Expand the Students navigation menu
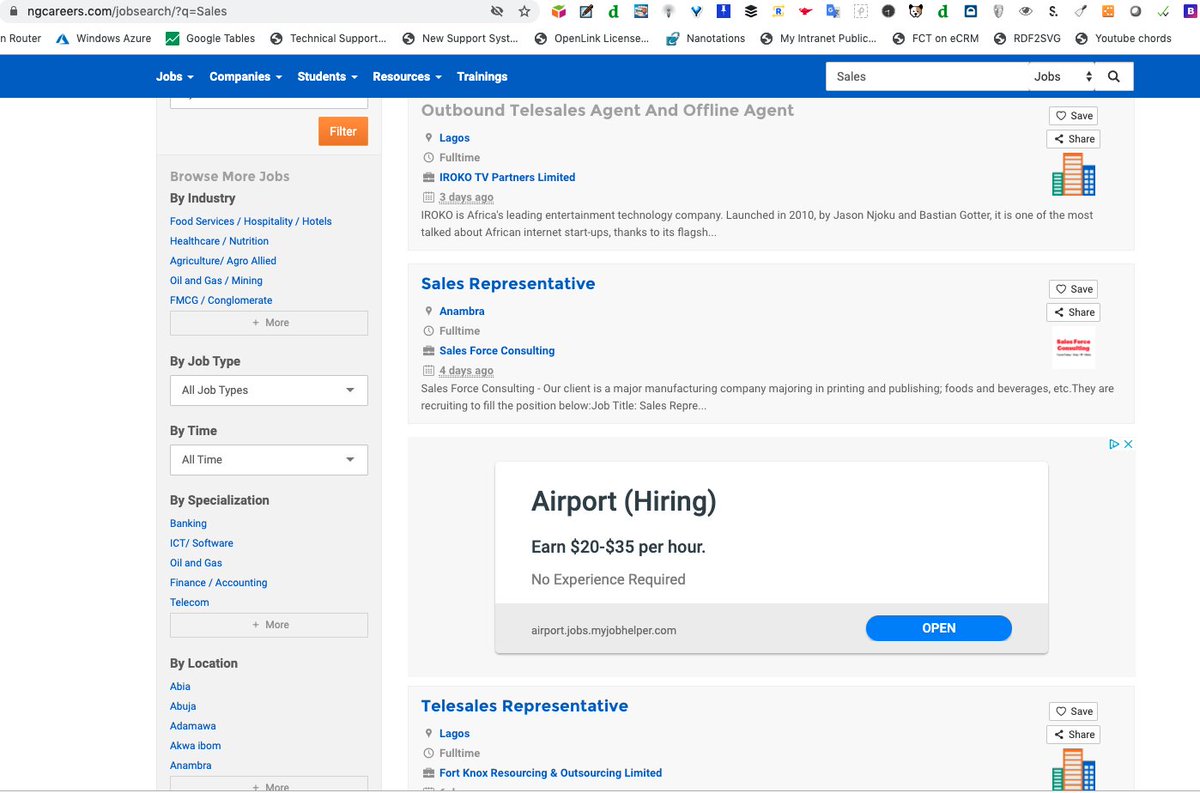Screen dimensions: 1200x793 327,76
